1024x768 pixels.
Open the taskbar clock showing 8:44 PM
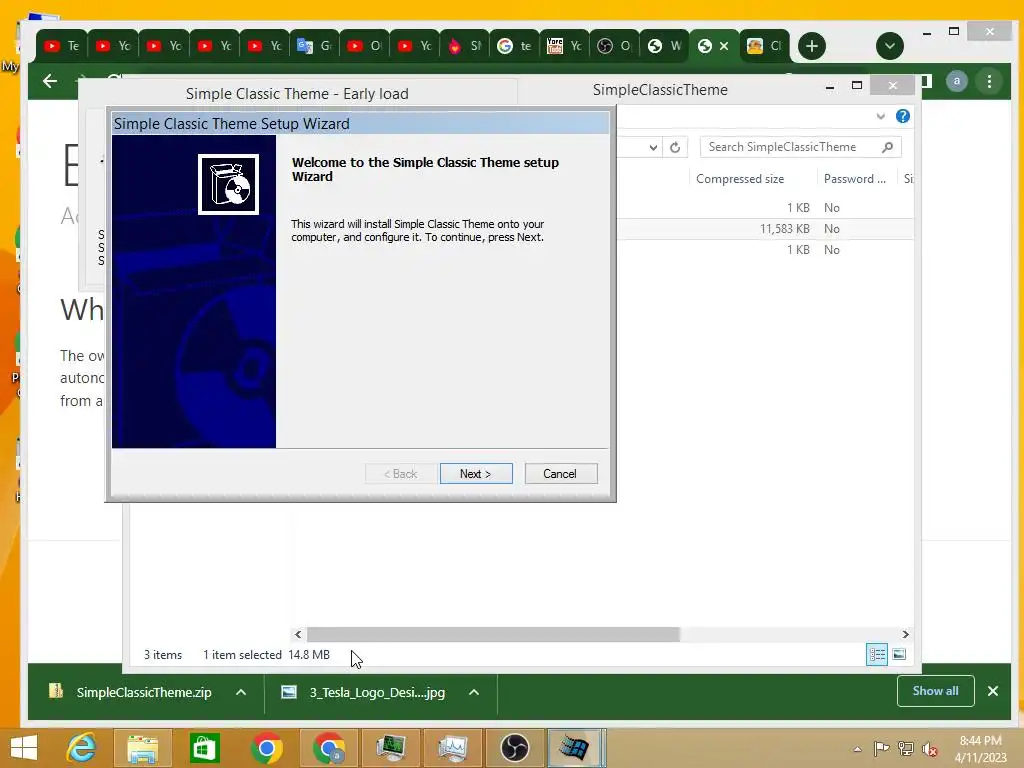(x=980, y=749)
